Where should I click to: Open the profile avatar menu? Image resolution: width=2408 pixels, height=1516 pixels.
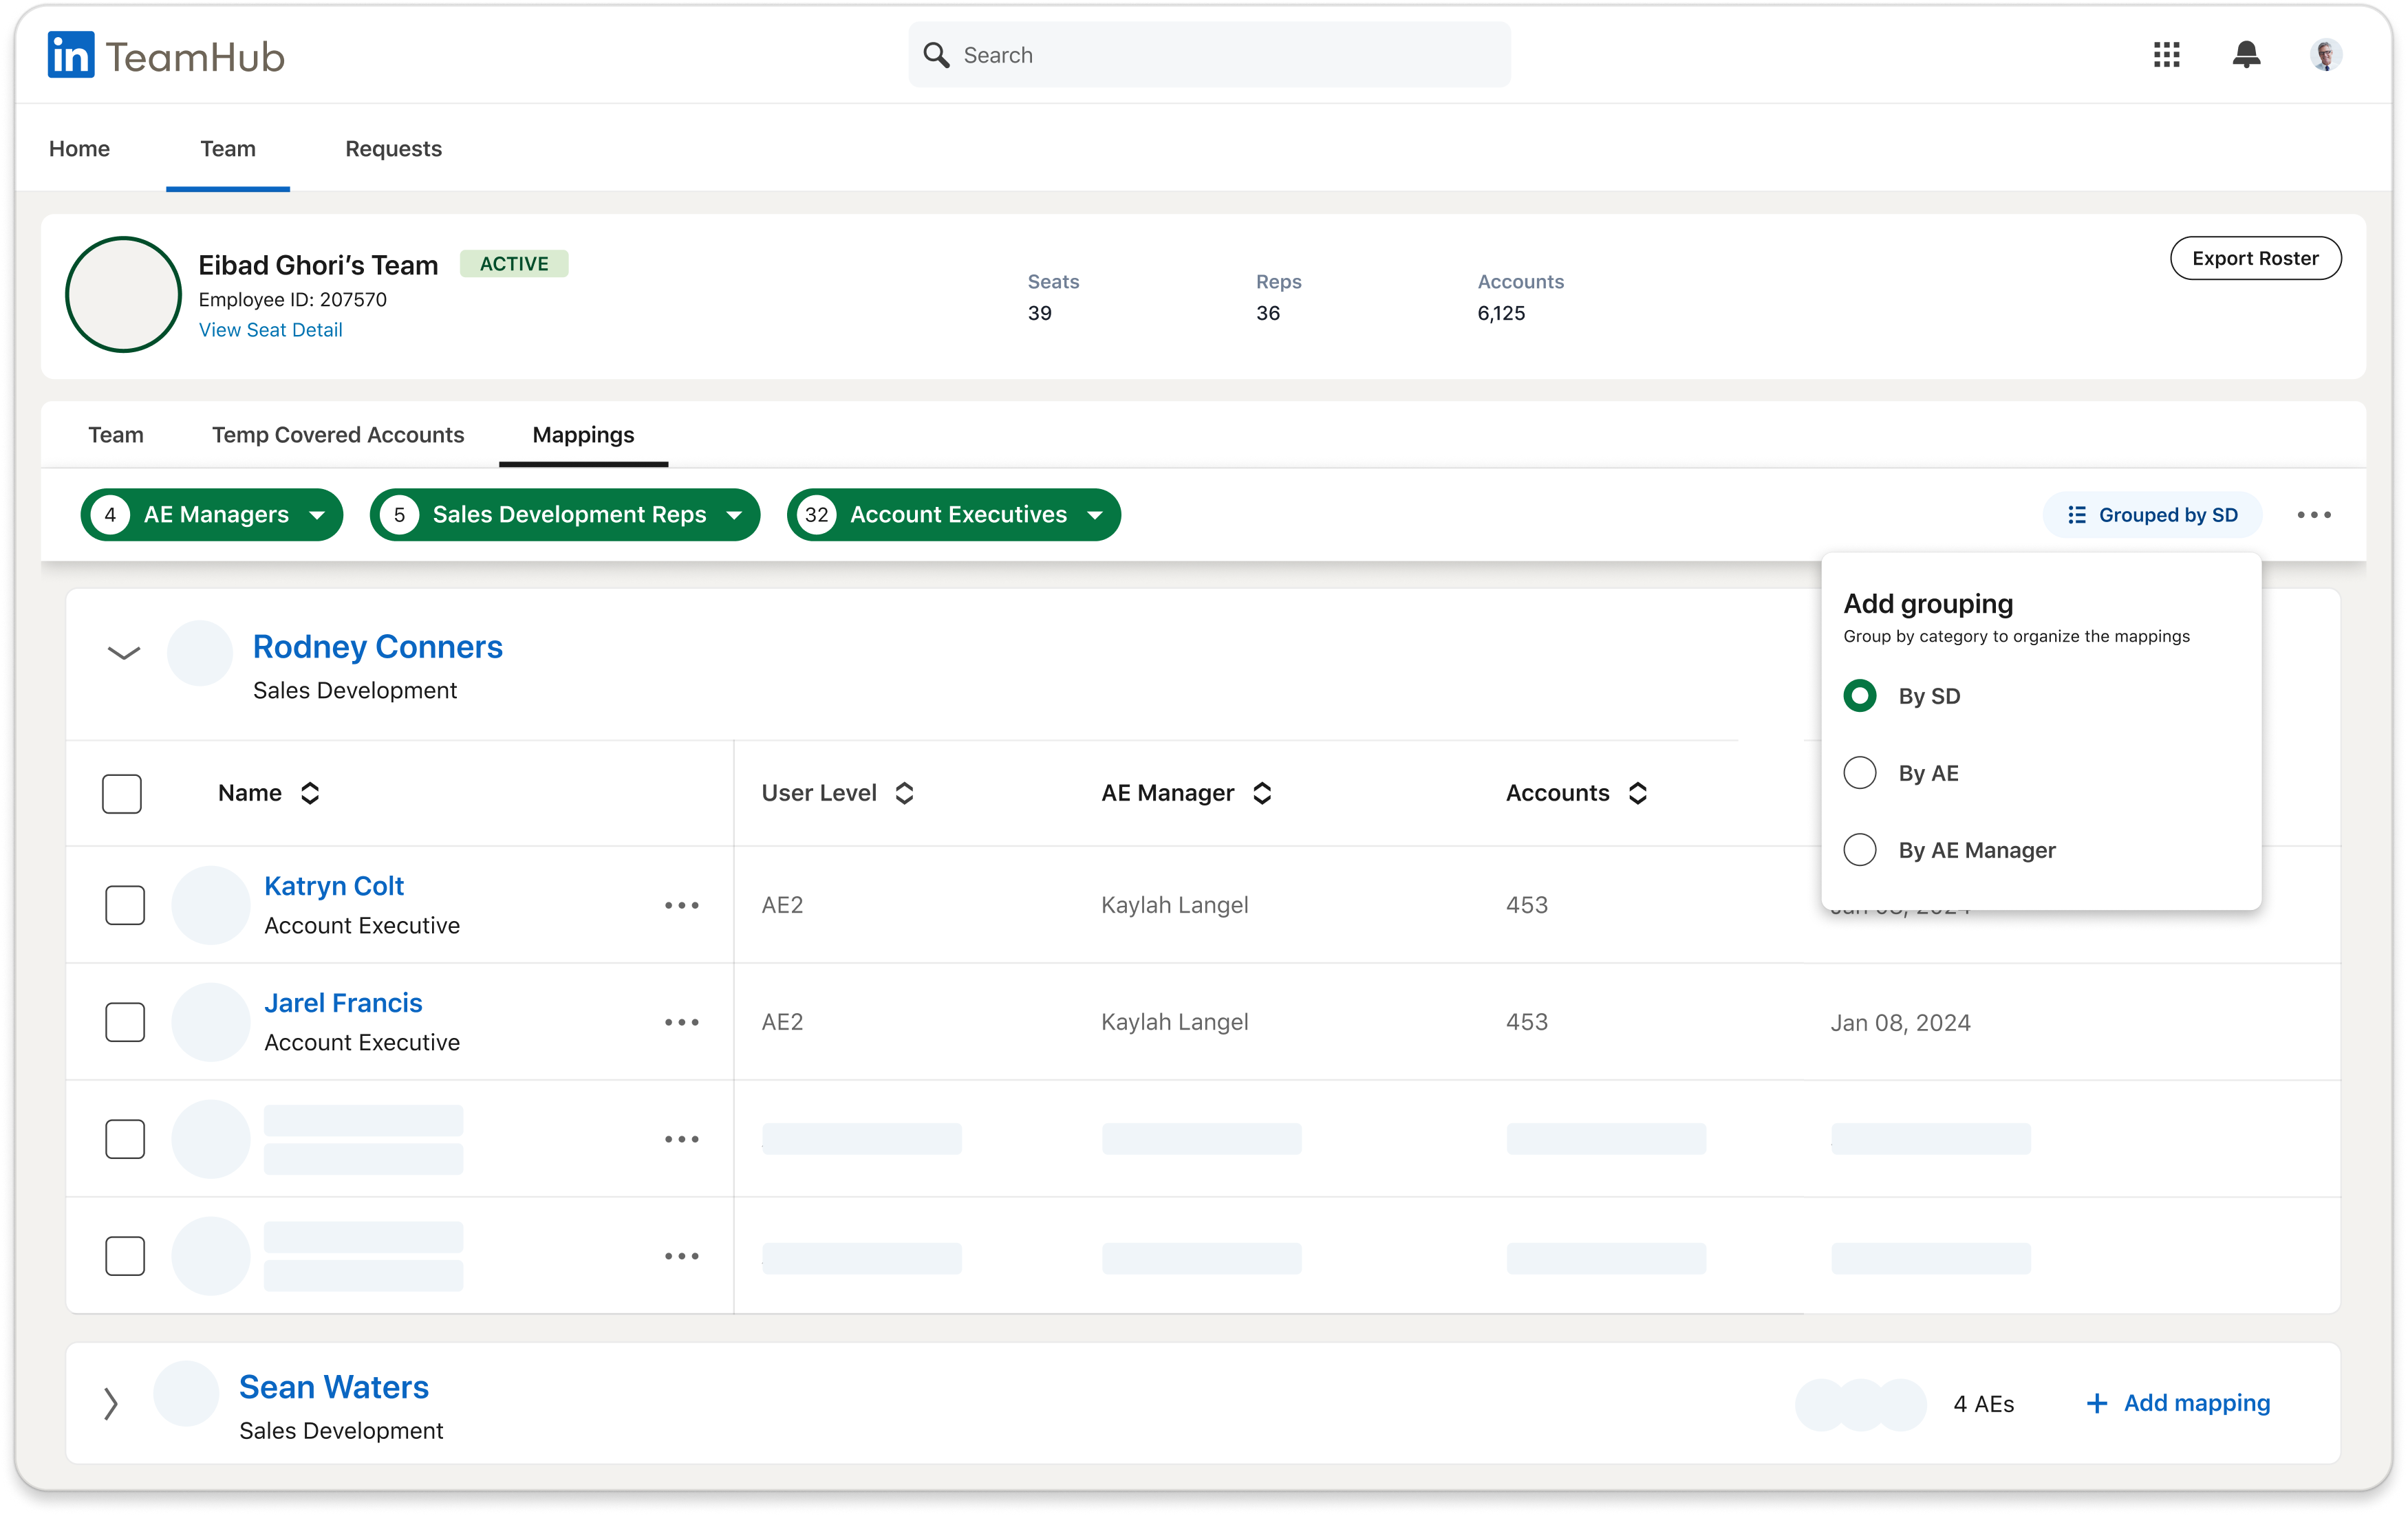2326,55
